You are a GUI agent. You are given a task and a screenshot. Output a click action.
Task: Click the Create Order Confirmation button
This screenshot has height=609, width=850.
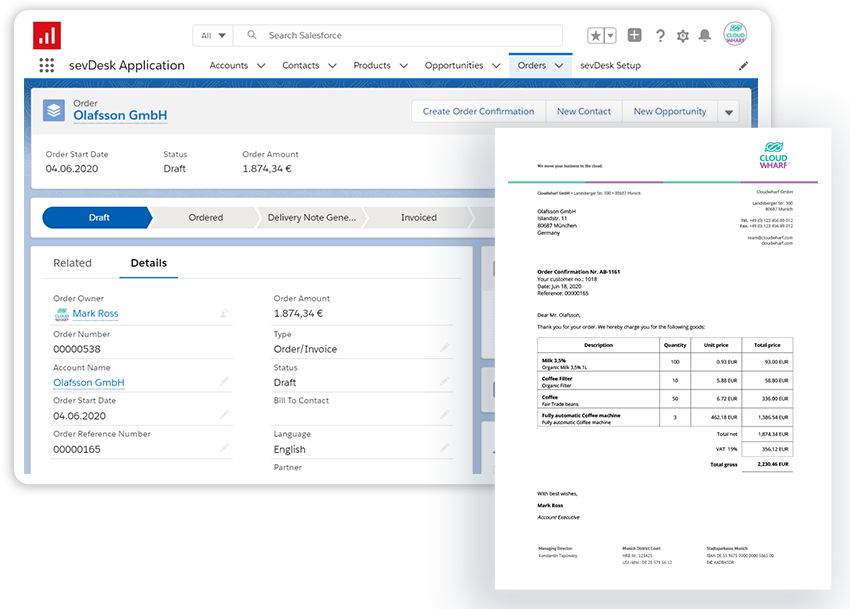point(478,112)
